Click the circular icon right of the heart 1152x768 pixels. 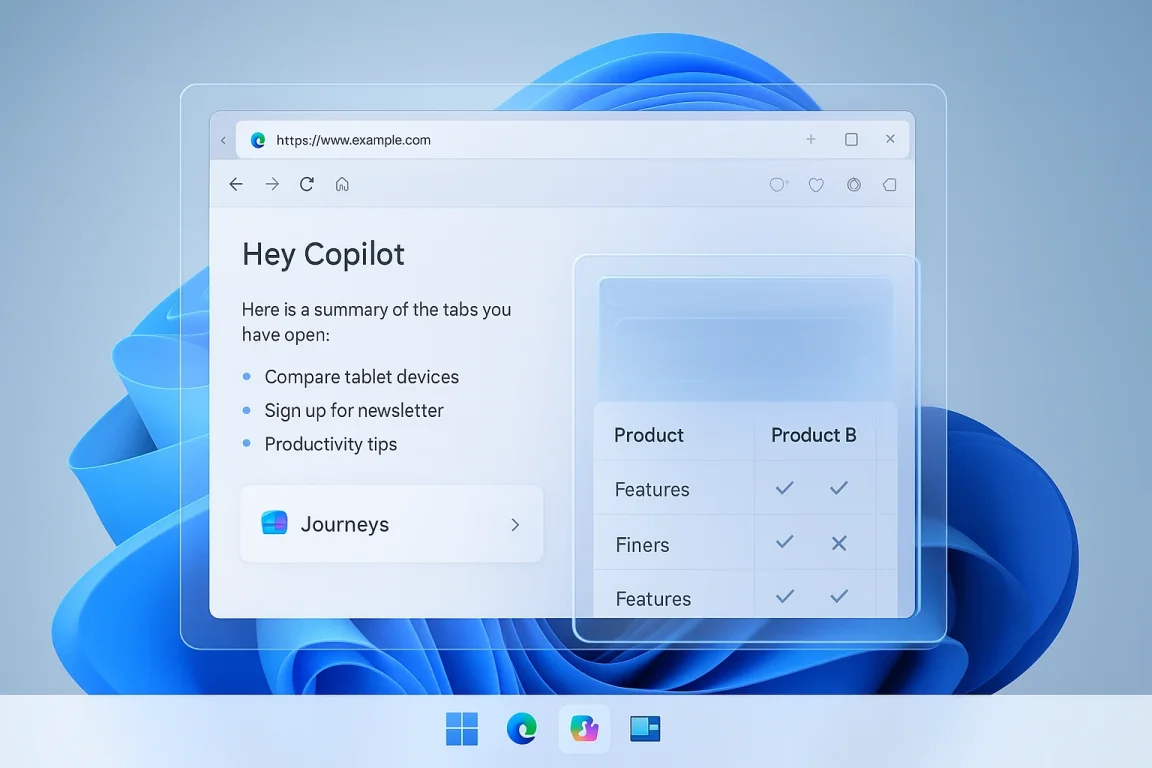(x=854, y=184)
